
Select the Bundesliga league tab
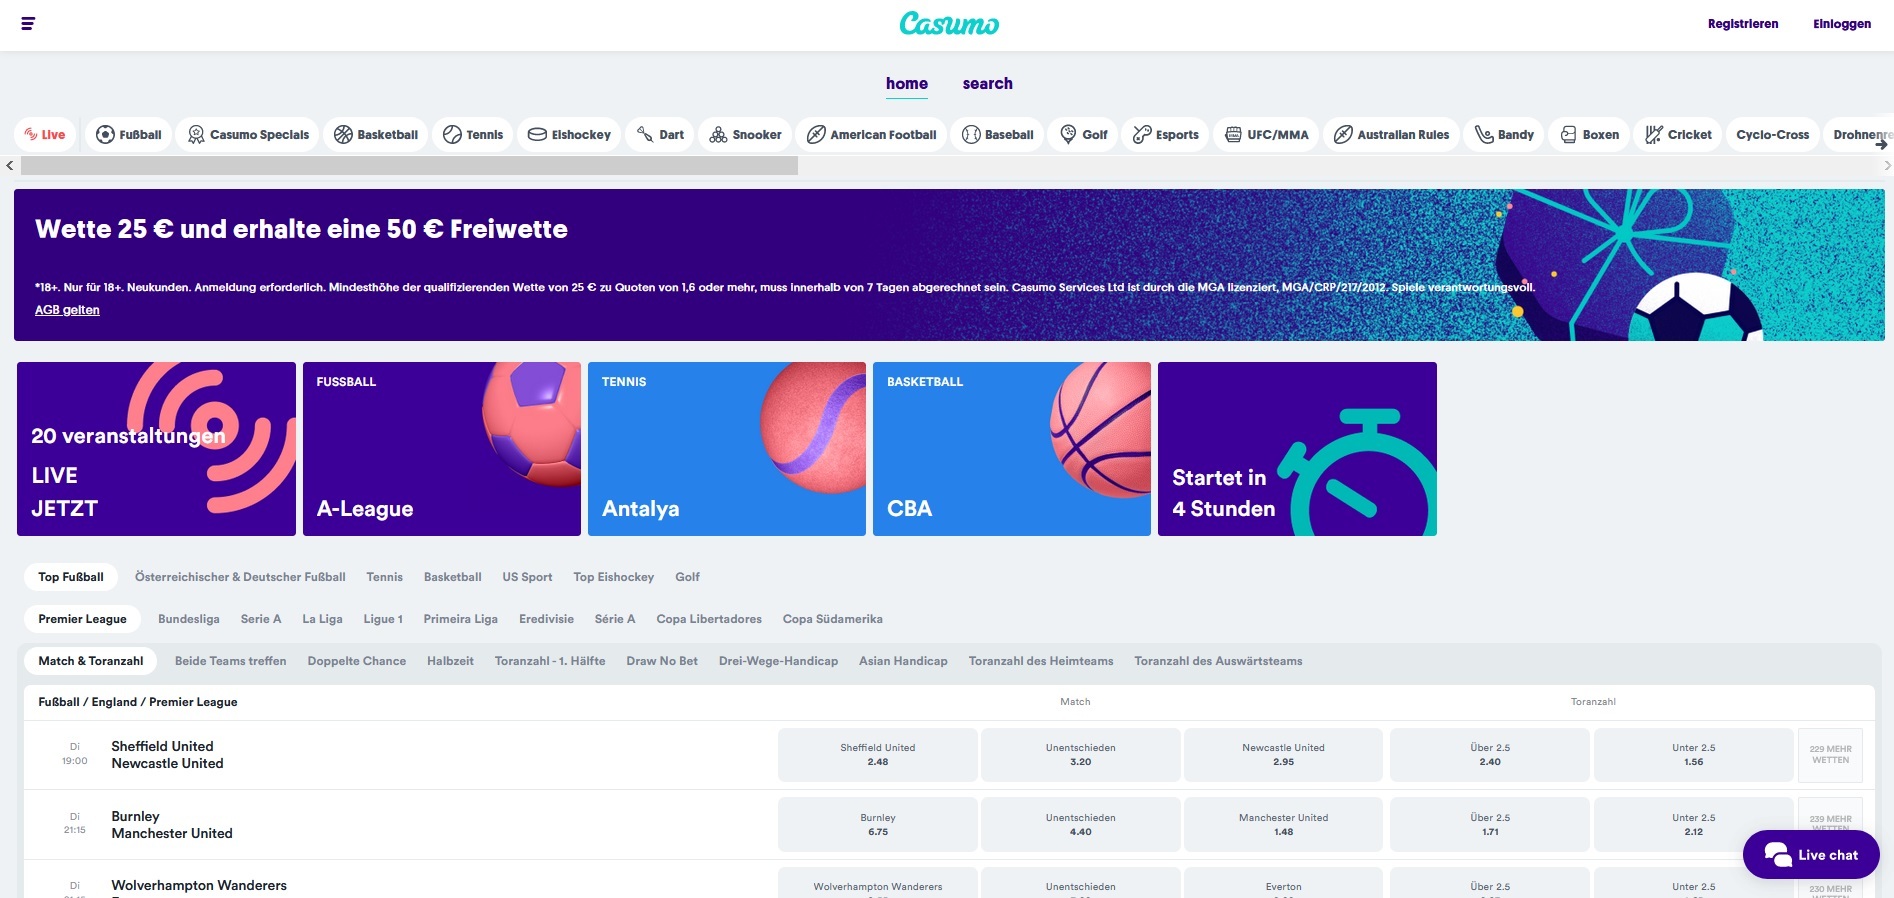point(189,619)
